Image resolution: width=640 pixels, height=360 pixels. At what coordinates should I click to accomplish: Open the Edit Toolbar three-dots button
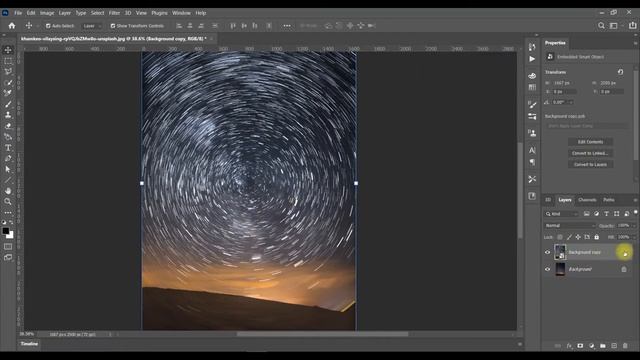click(x=8, y=213)
